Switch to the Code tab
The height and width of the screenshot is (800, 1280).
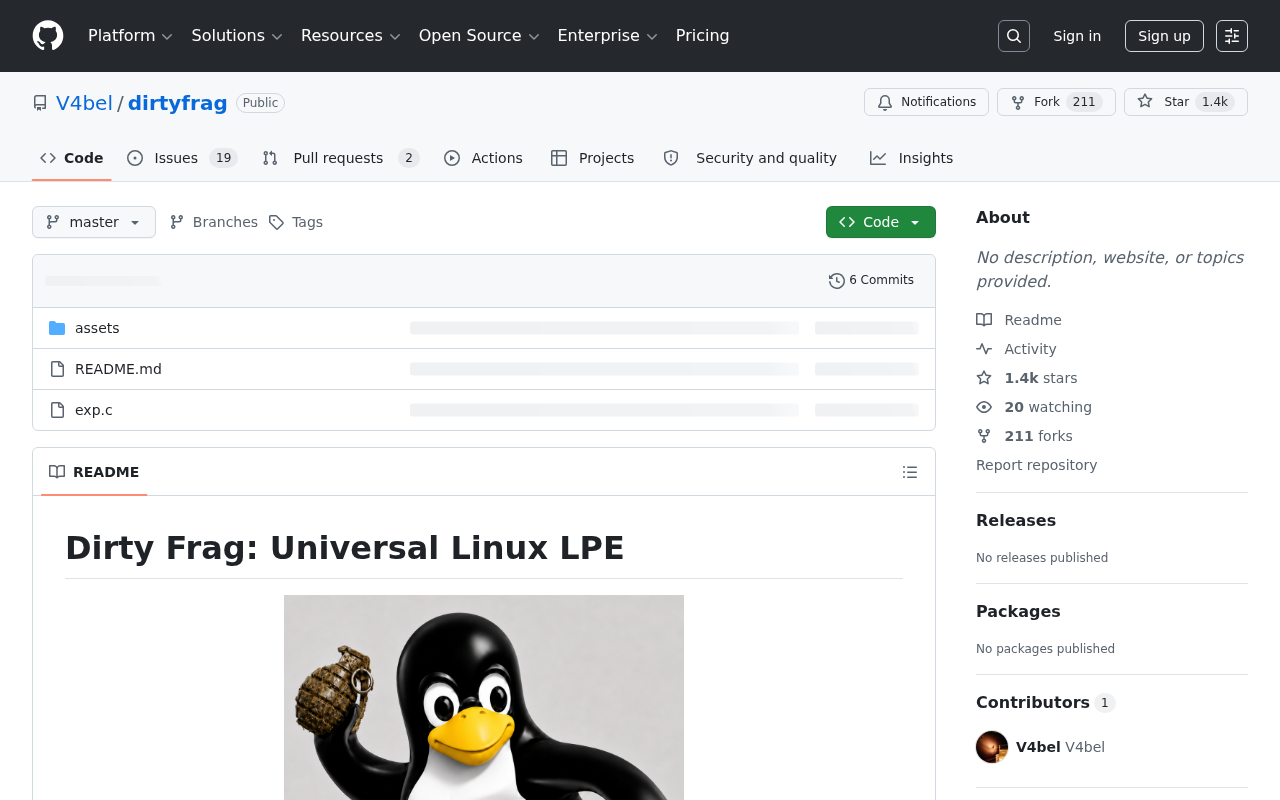(x=72, y=158)
